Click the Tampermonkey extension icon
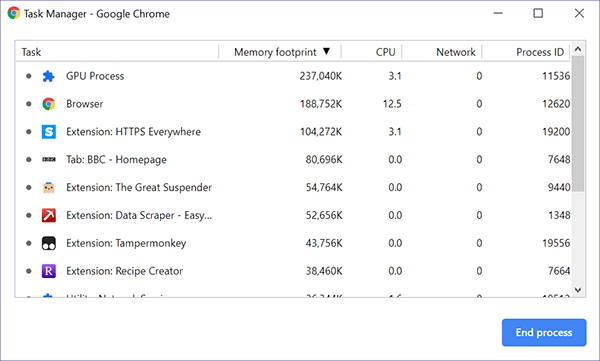 point(49,243)
